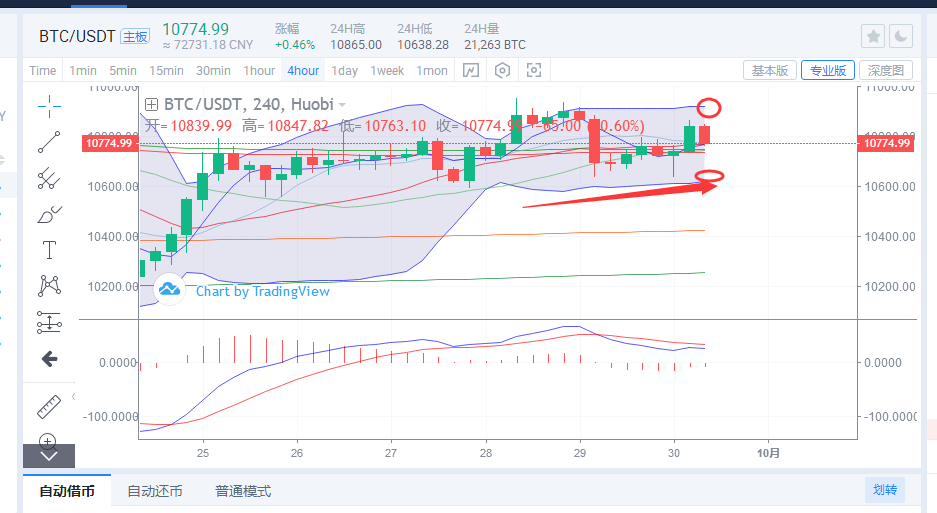Image resolution: width=937 pixels, height=513 pixels.
Task: Click the ≈ 72731.18 CNY price
Action: point(208,45)
